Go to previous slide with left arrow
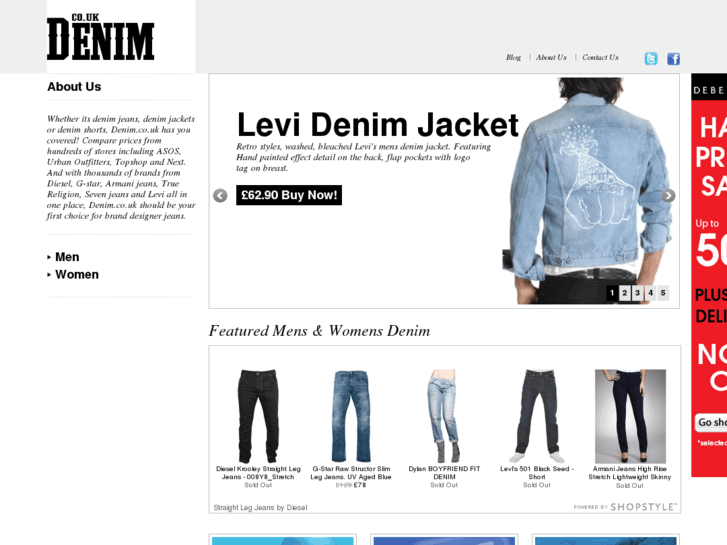Screen dimensions: 727x545 [220, 196]
